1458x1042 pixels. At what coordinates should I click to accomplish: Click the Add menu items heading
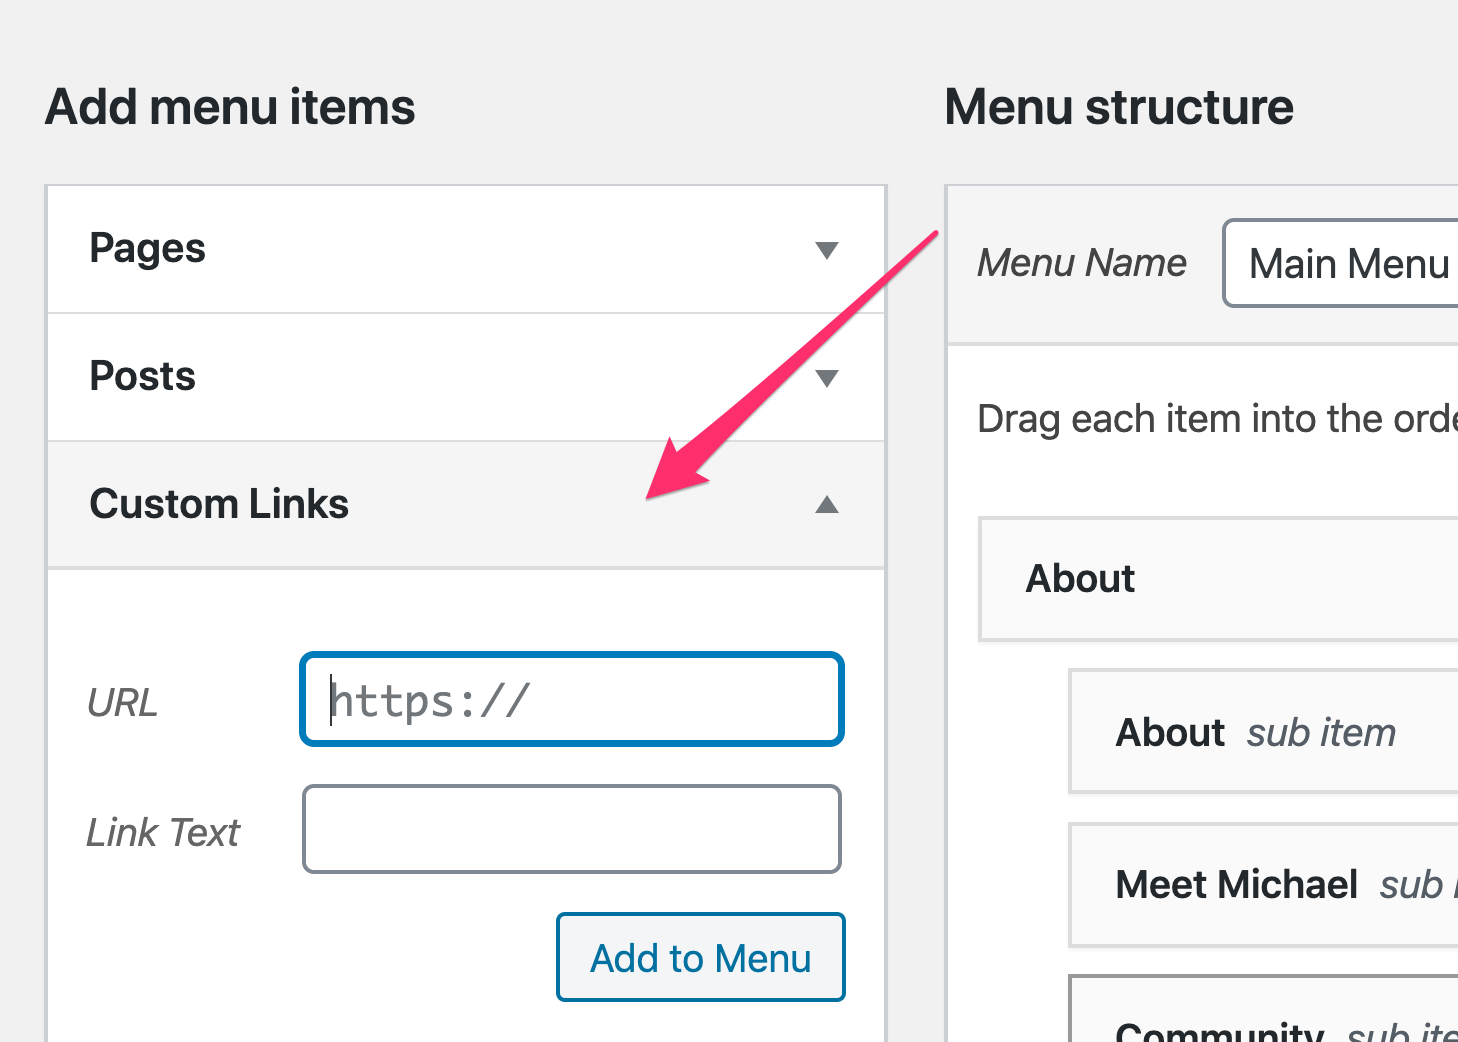click(230, 107)
